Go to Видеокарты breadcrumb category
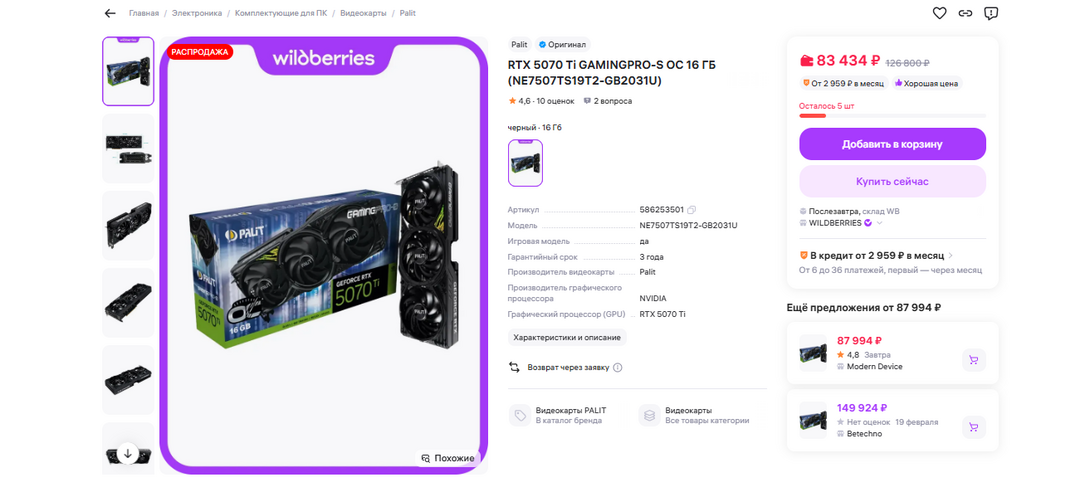 tap(363, 13)
